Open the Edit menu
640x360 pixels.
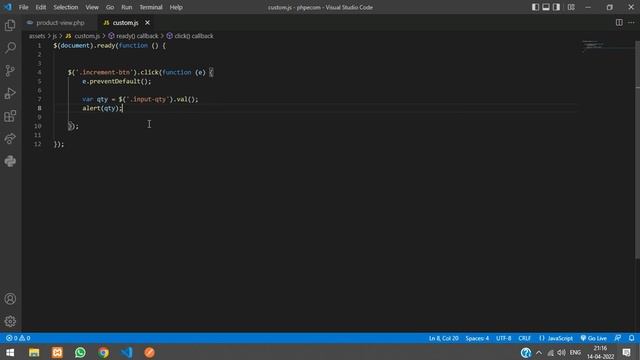click(41, 7)
